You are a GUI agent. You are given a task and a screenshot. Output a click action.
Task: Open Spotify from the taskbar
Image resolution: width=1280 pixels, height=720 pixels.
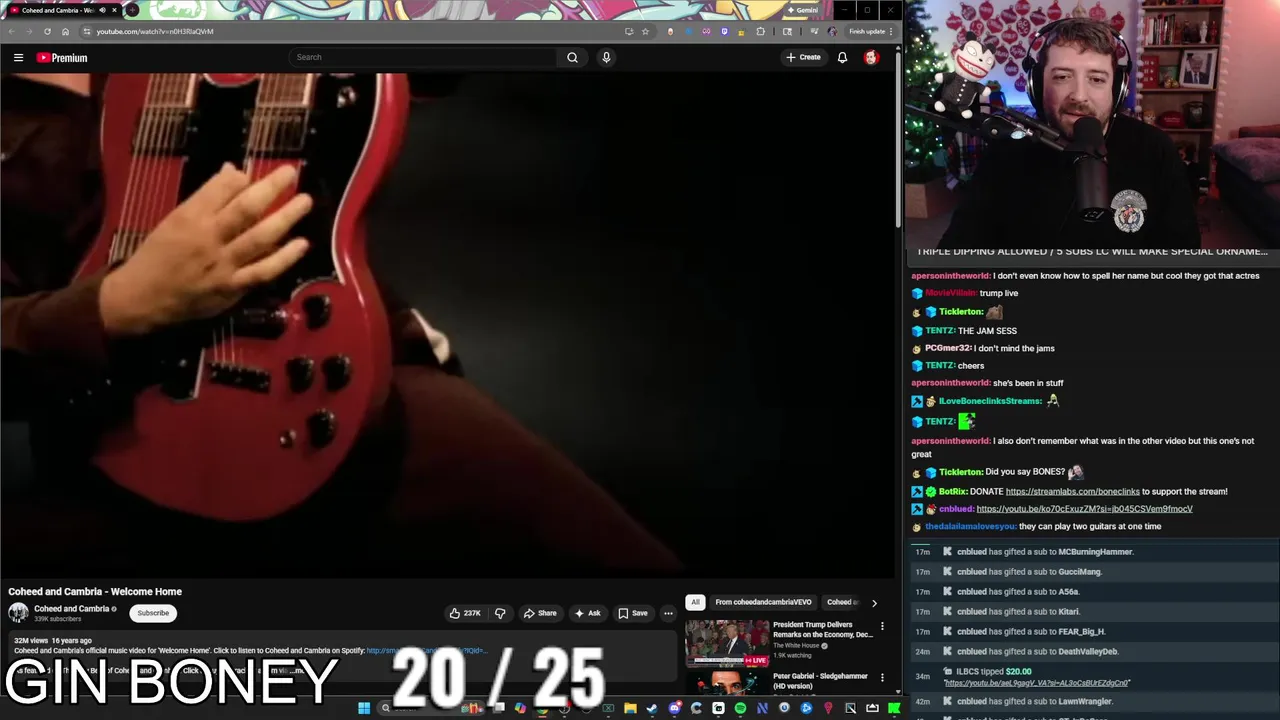740,708
